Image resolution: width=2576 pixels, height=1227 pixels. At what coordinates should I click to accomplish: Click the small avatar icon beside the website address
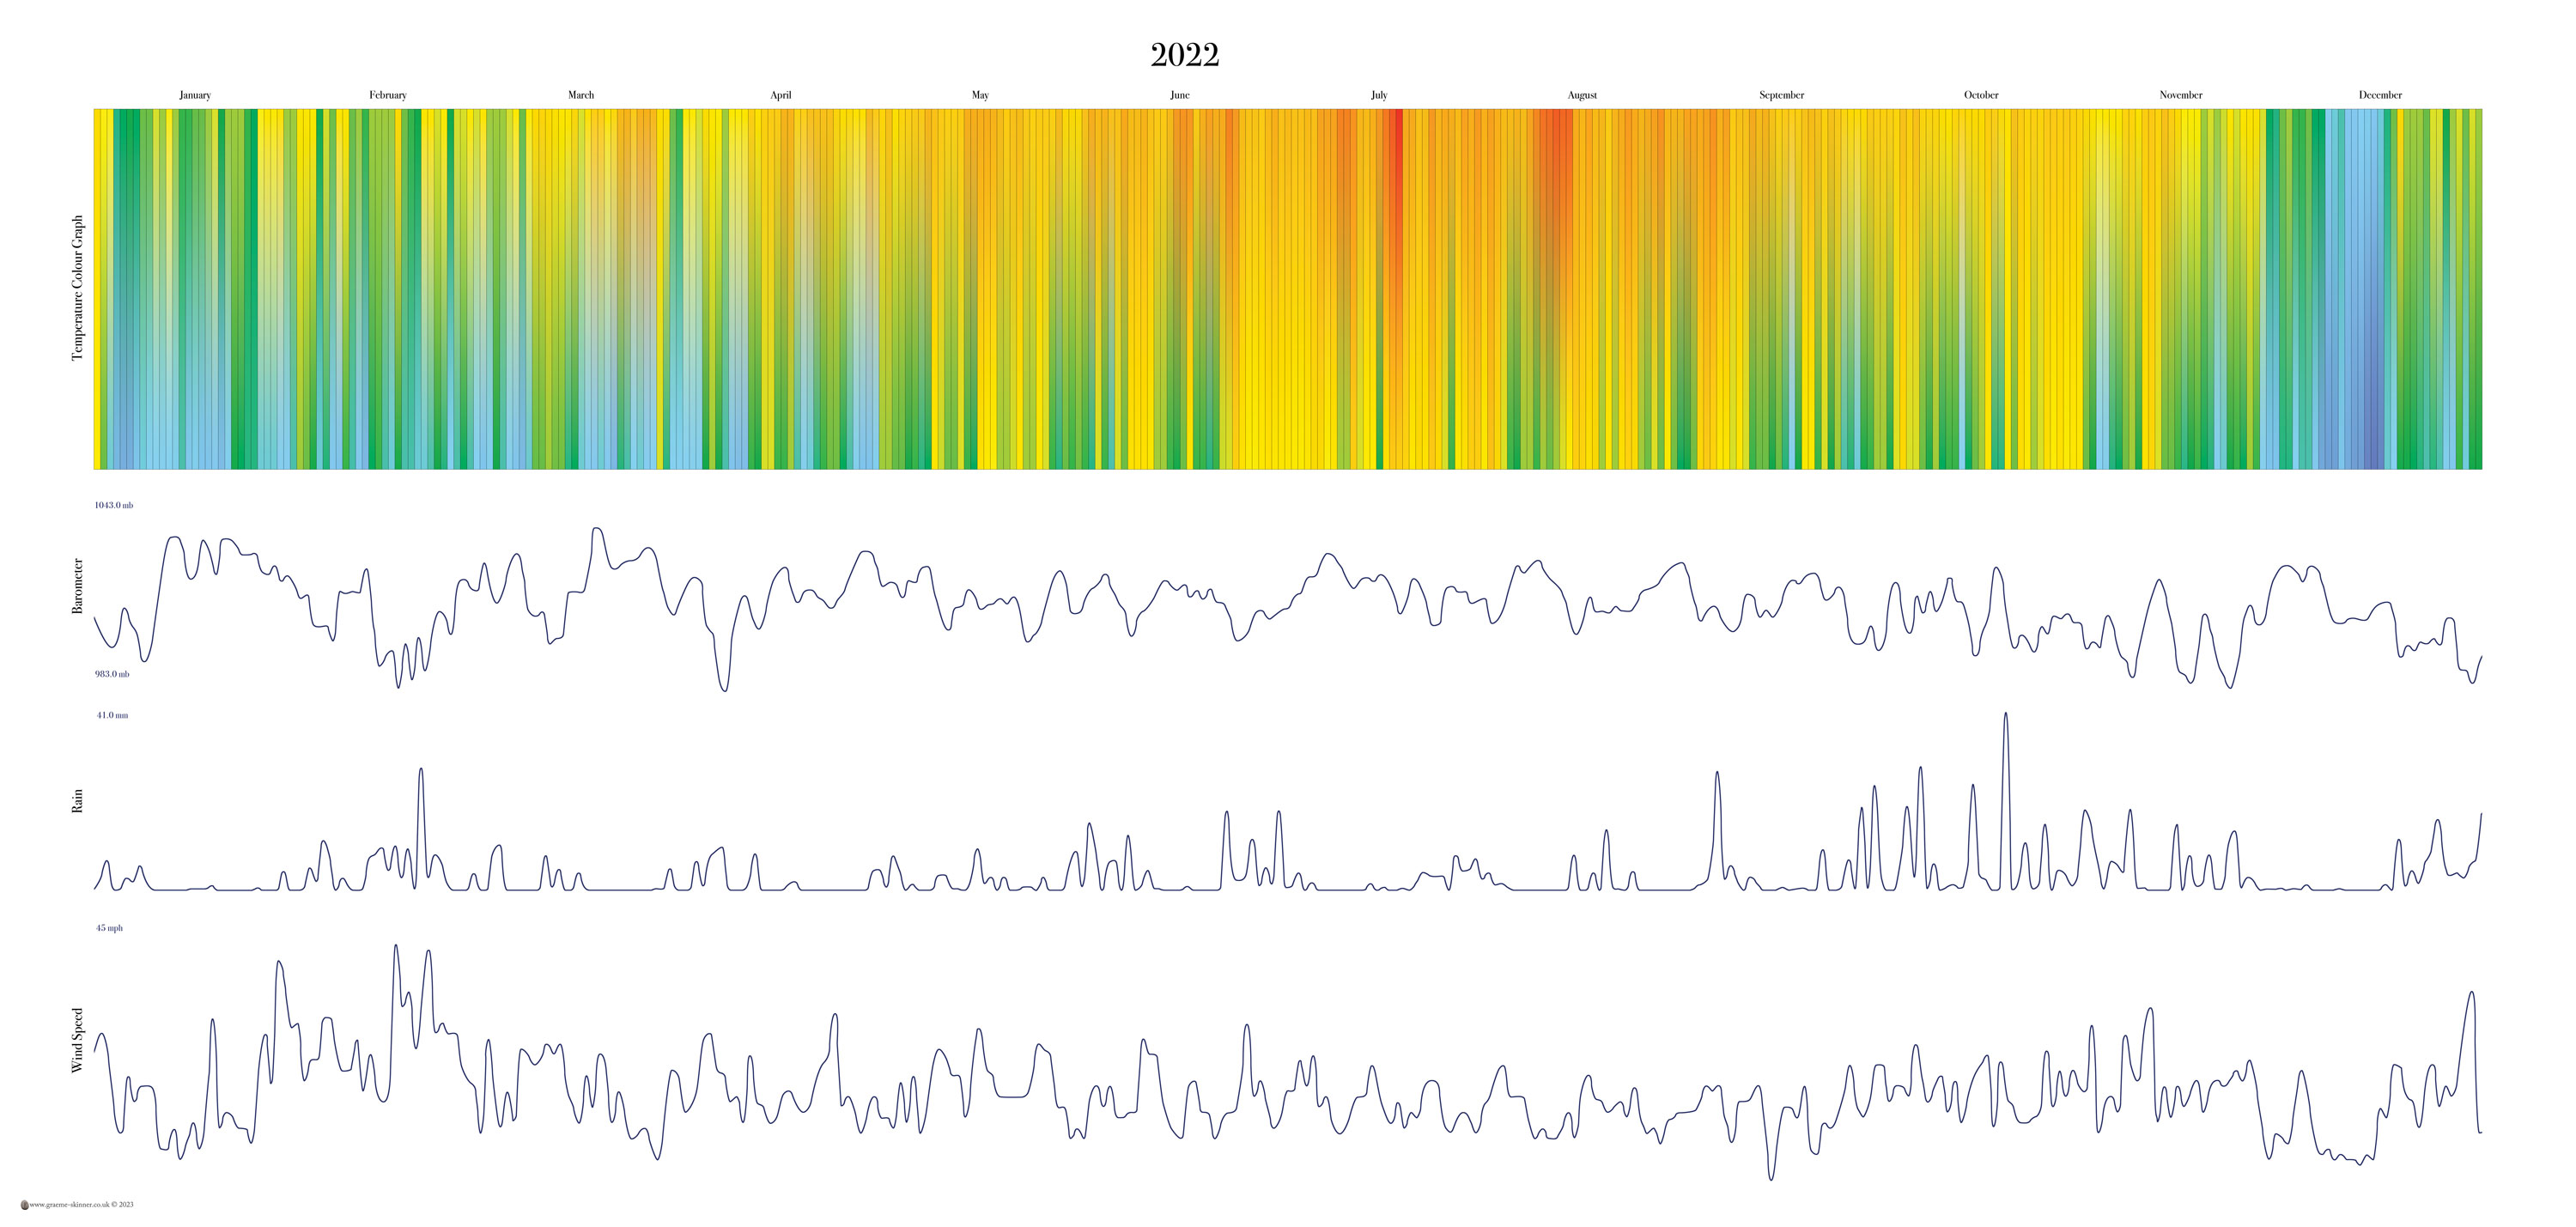[x=24, y=1205]
